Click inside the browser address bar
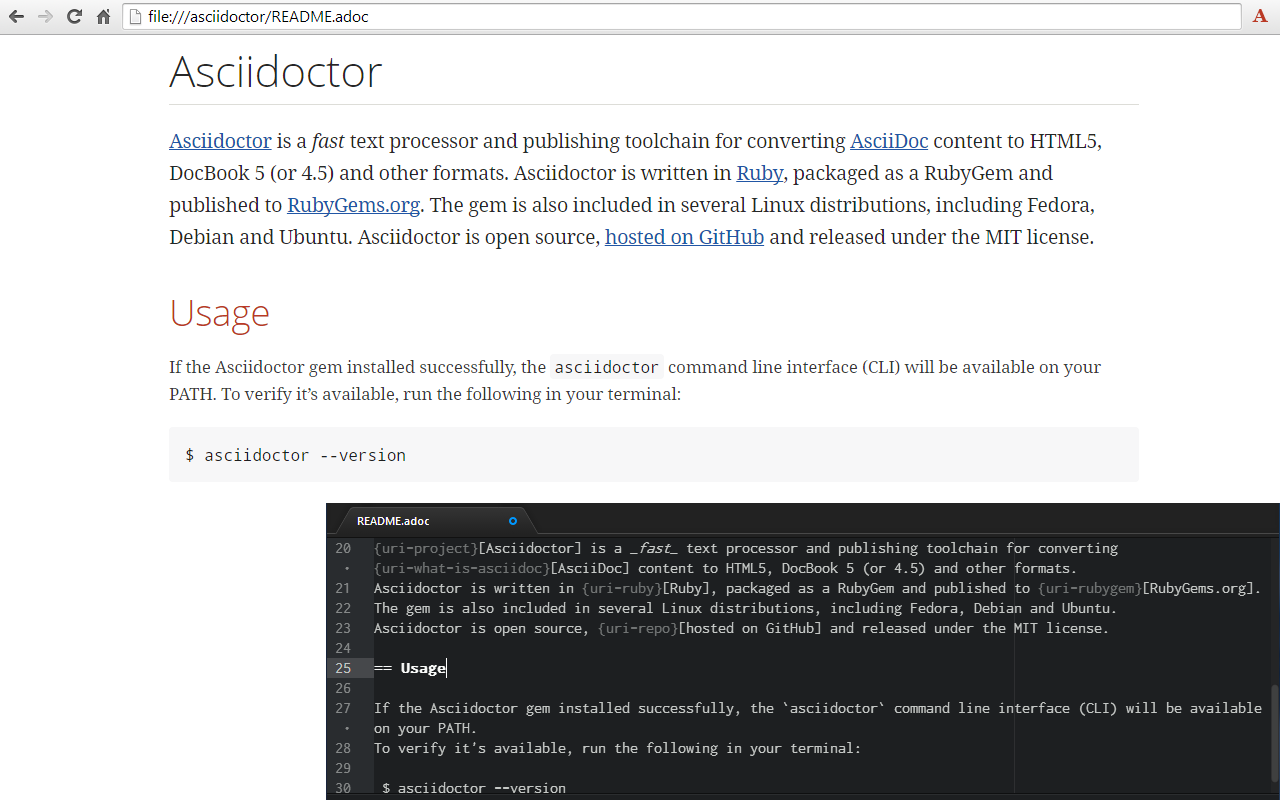 click(x=400, y=16)
